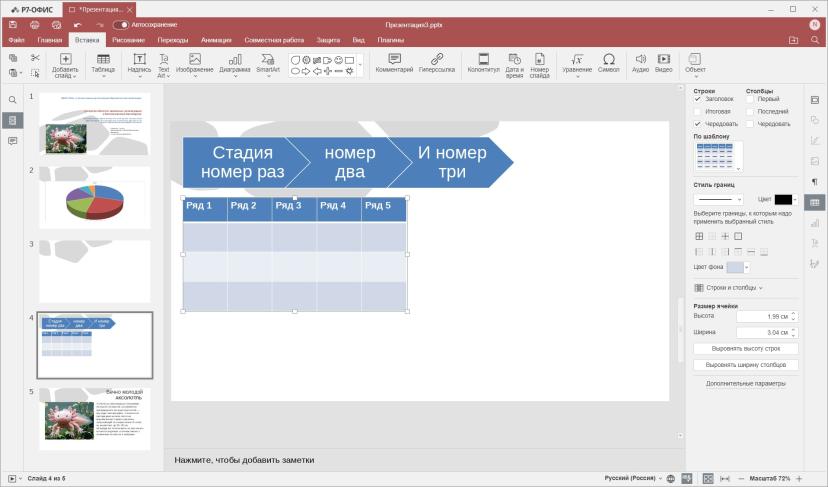Open the Файл menu tab
The image size is (828, 487).
click(x=16, y=40)
